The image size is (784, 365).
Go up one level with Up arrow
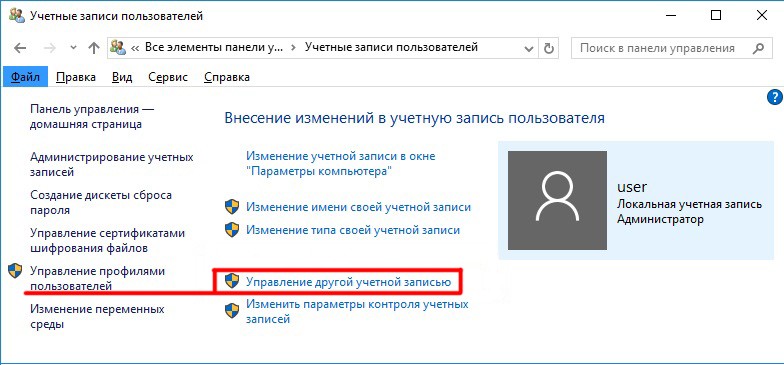(x=94, y=48)
